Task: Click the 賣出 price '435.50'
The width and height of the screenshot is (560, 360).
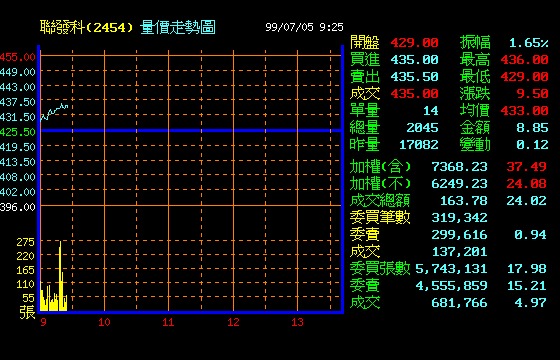Action: [x=414, y=77]
